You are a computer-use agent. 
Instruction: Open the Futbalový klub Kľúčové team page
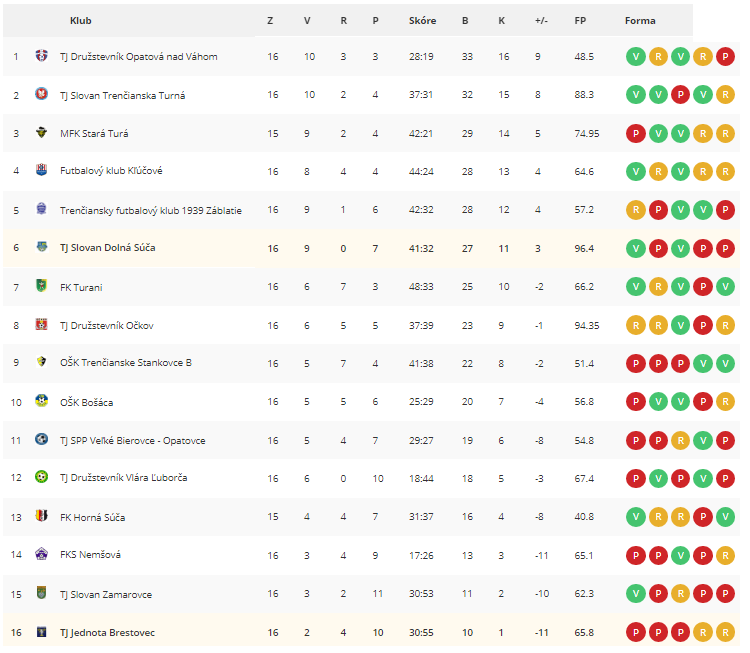tap(111, 171)
